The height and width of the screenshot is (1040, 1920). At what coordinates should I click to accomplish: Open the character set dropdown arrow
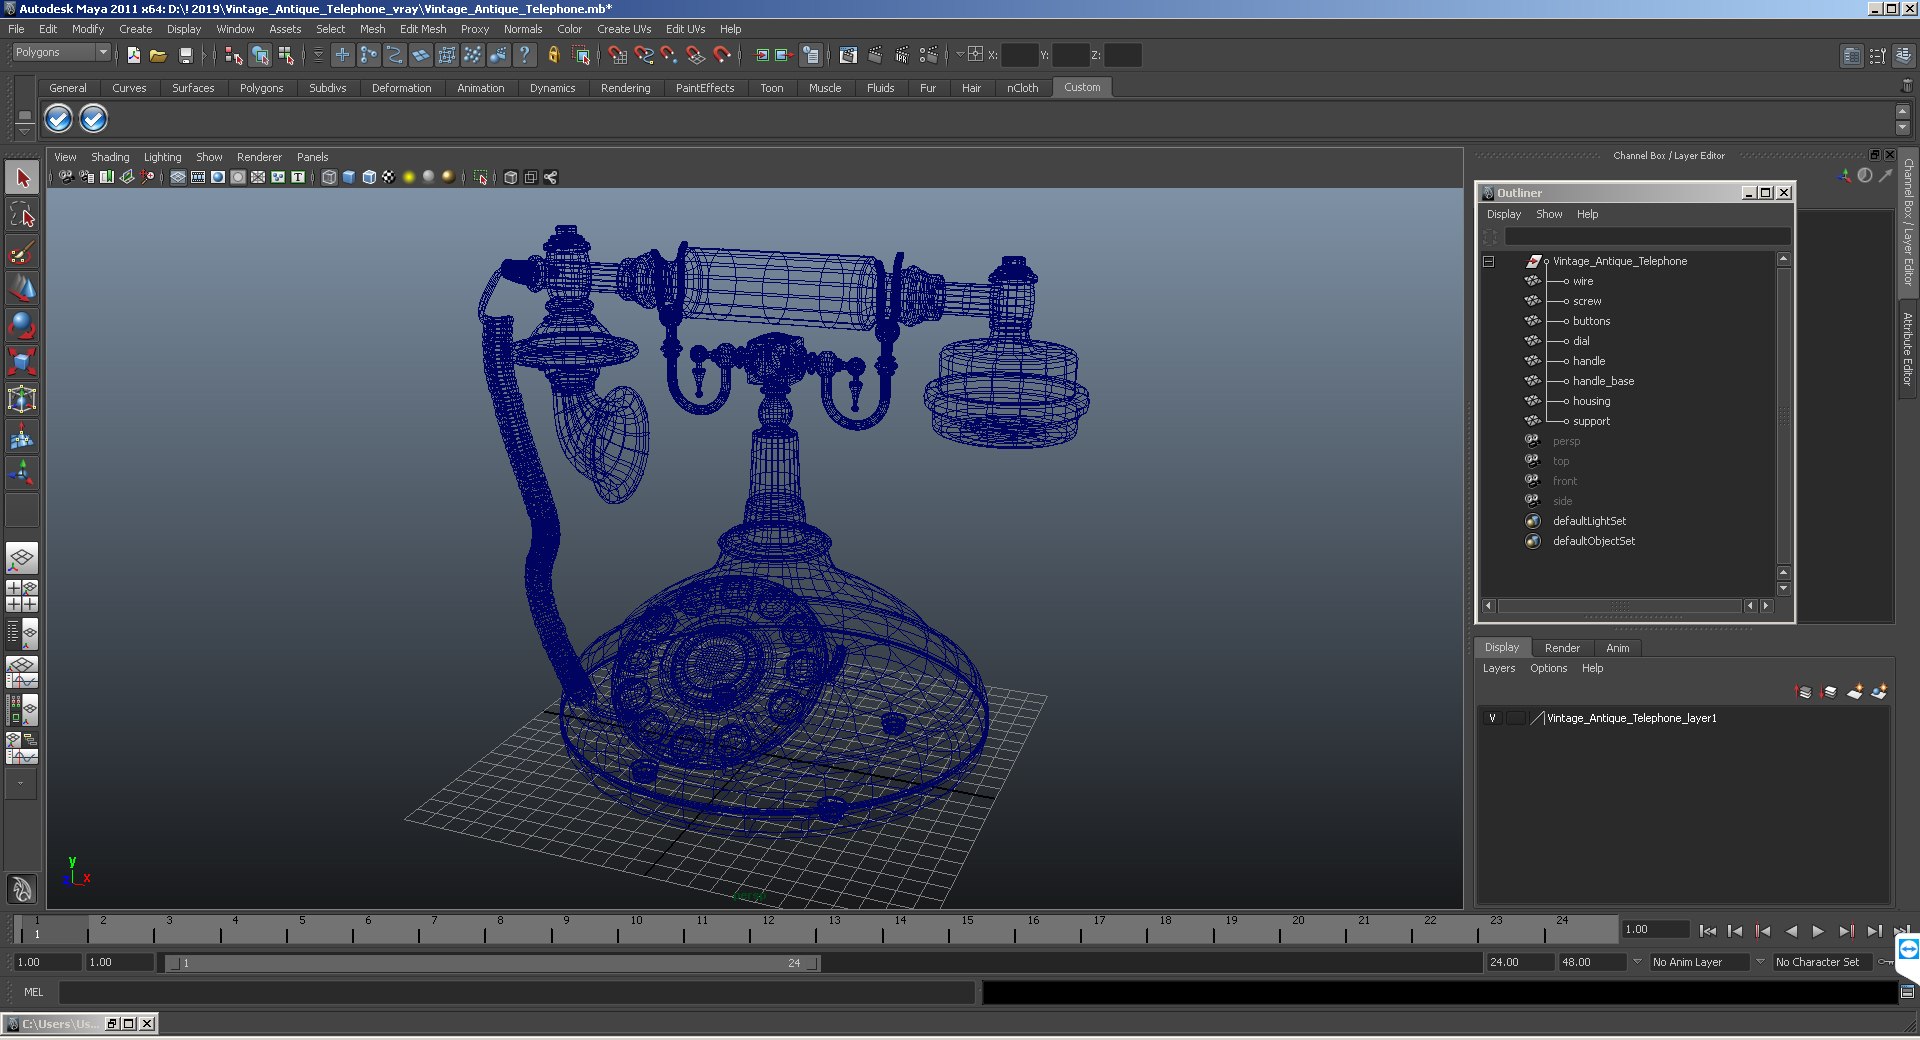pyautogui.click(x=1760, y=962)
